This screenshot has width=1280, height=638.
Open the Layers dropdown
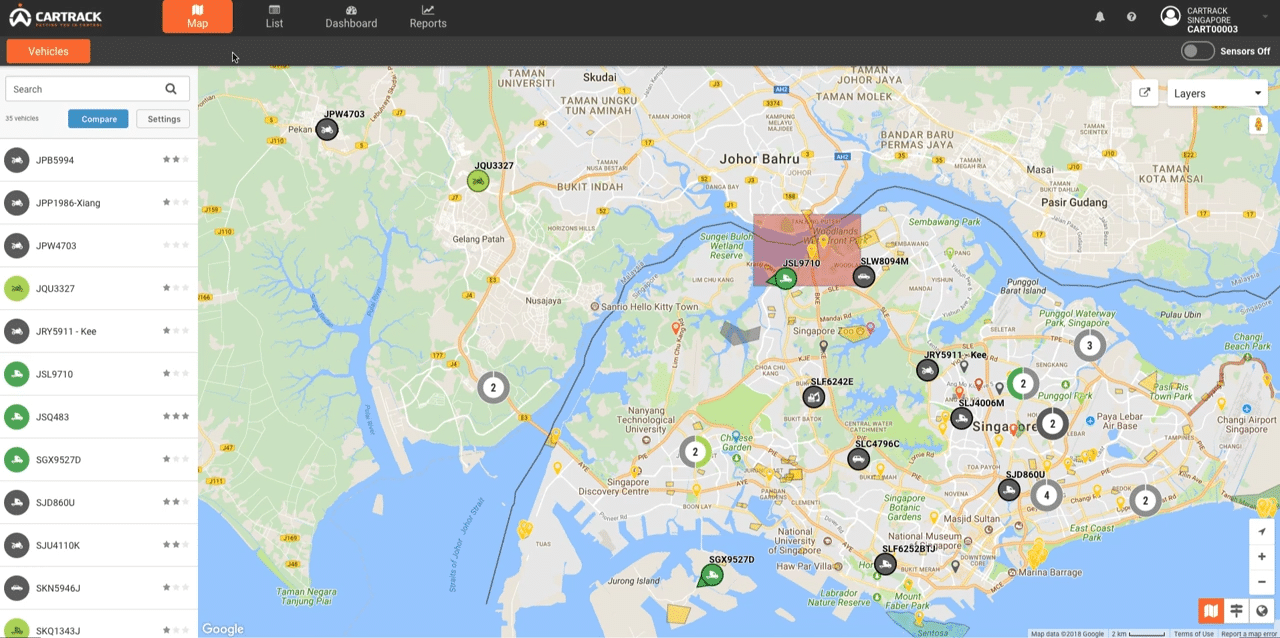coord(1216,92)
